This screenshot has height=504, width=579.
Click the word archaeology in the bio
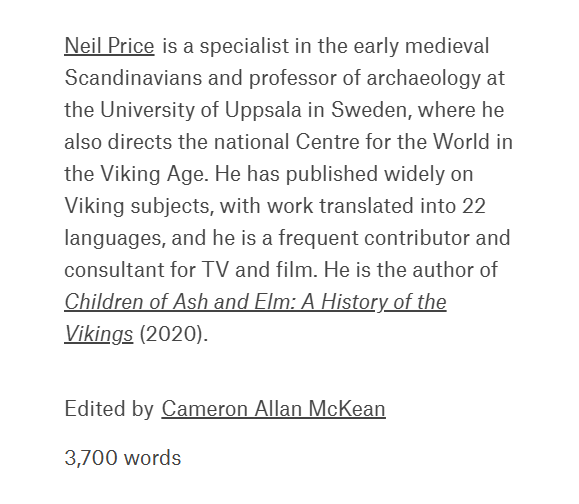[424, 78]
